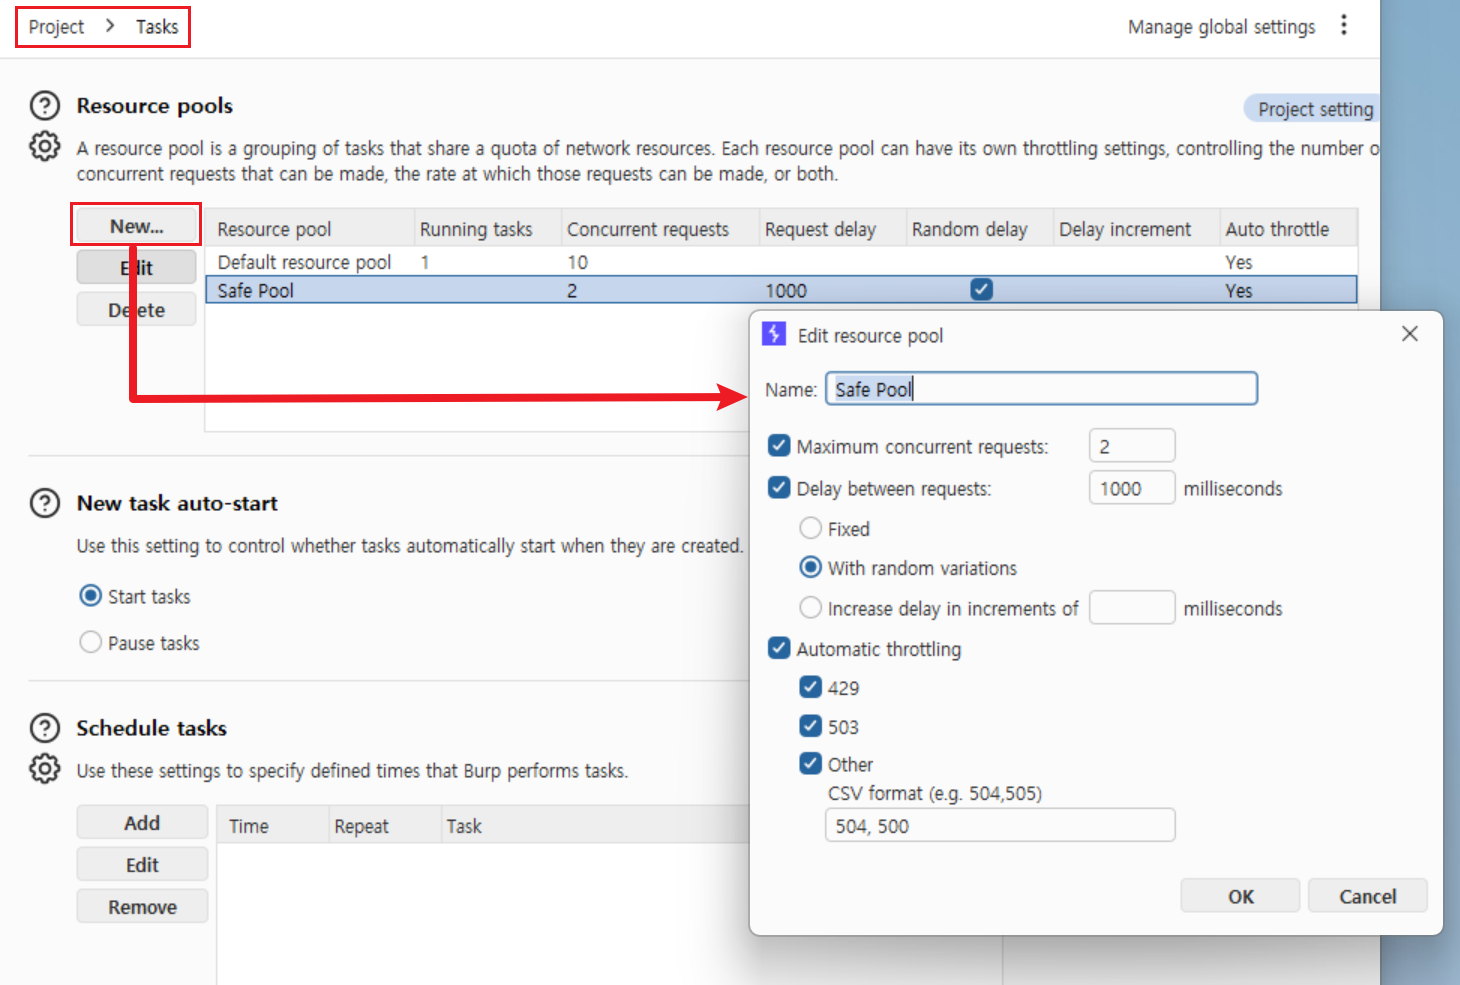
Task: Click the gear icon beside Resource pools description
Action: [x=44, y=146]
